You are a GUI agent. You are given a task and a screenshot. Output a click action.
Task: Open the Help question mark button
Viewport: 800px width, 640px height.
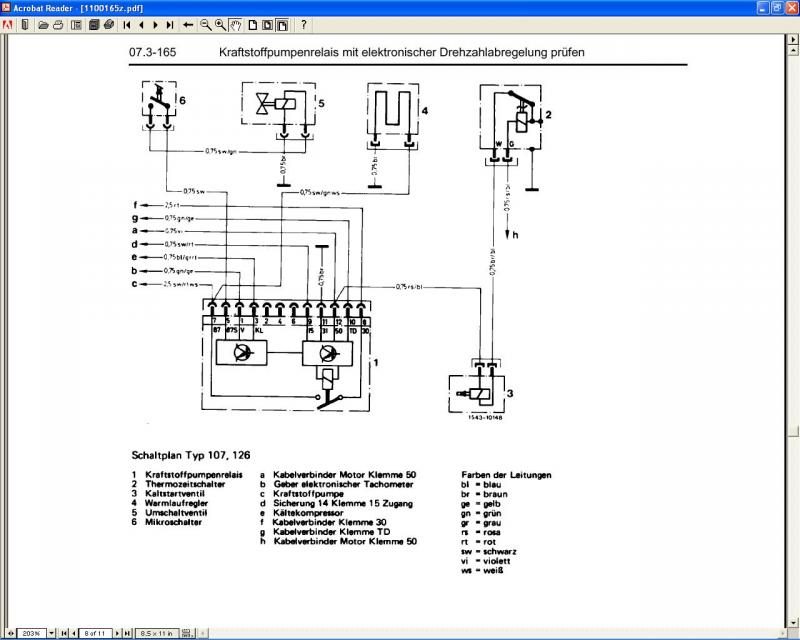coord(303,24)
